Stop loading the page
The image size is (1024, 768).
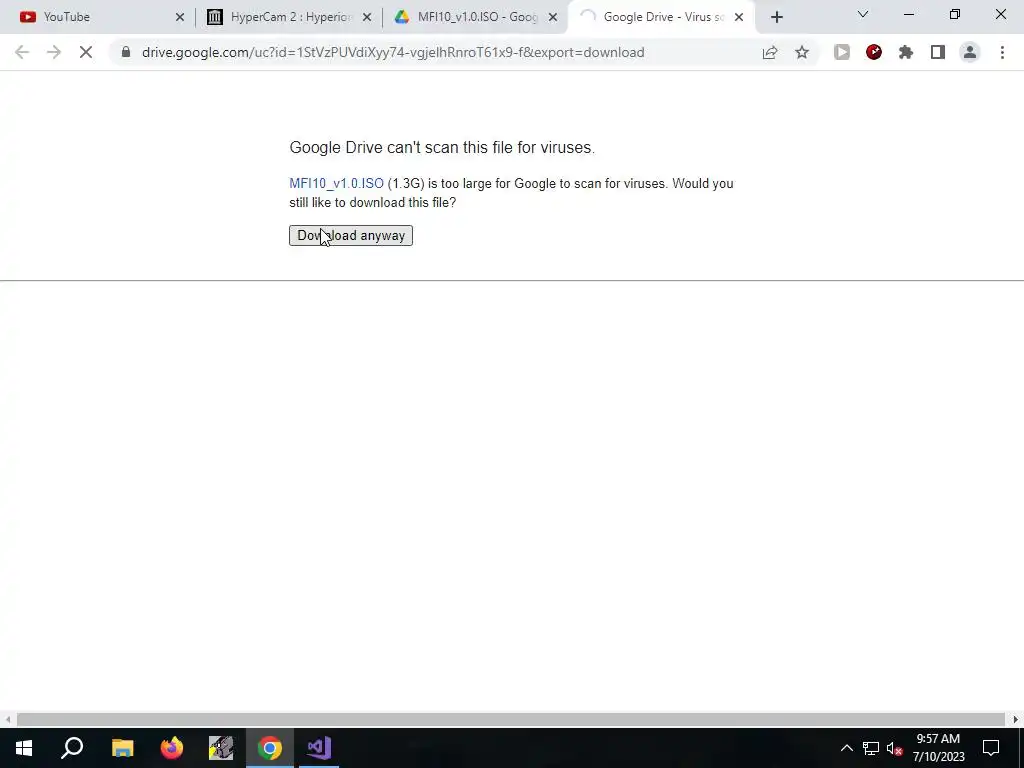(x=86, y=52)
